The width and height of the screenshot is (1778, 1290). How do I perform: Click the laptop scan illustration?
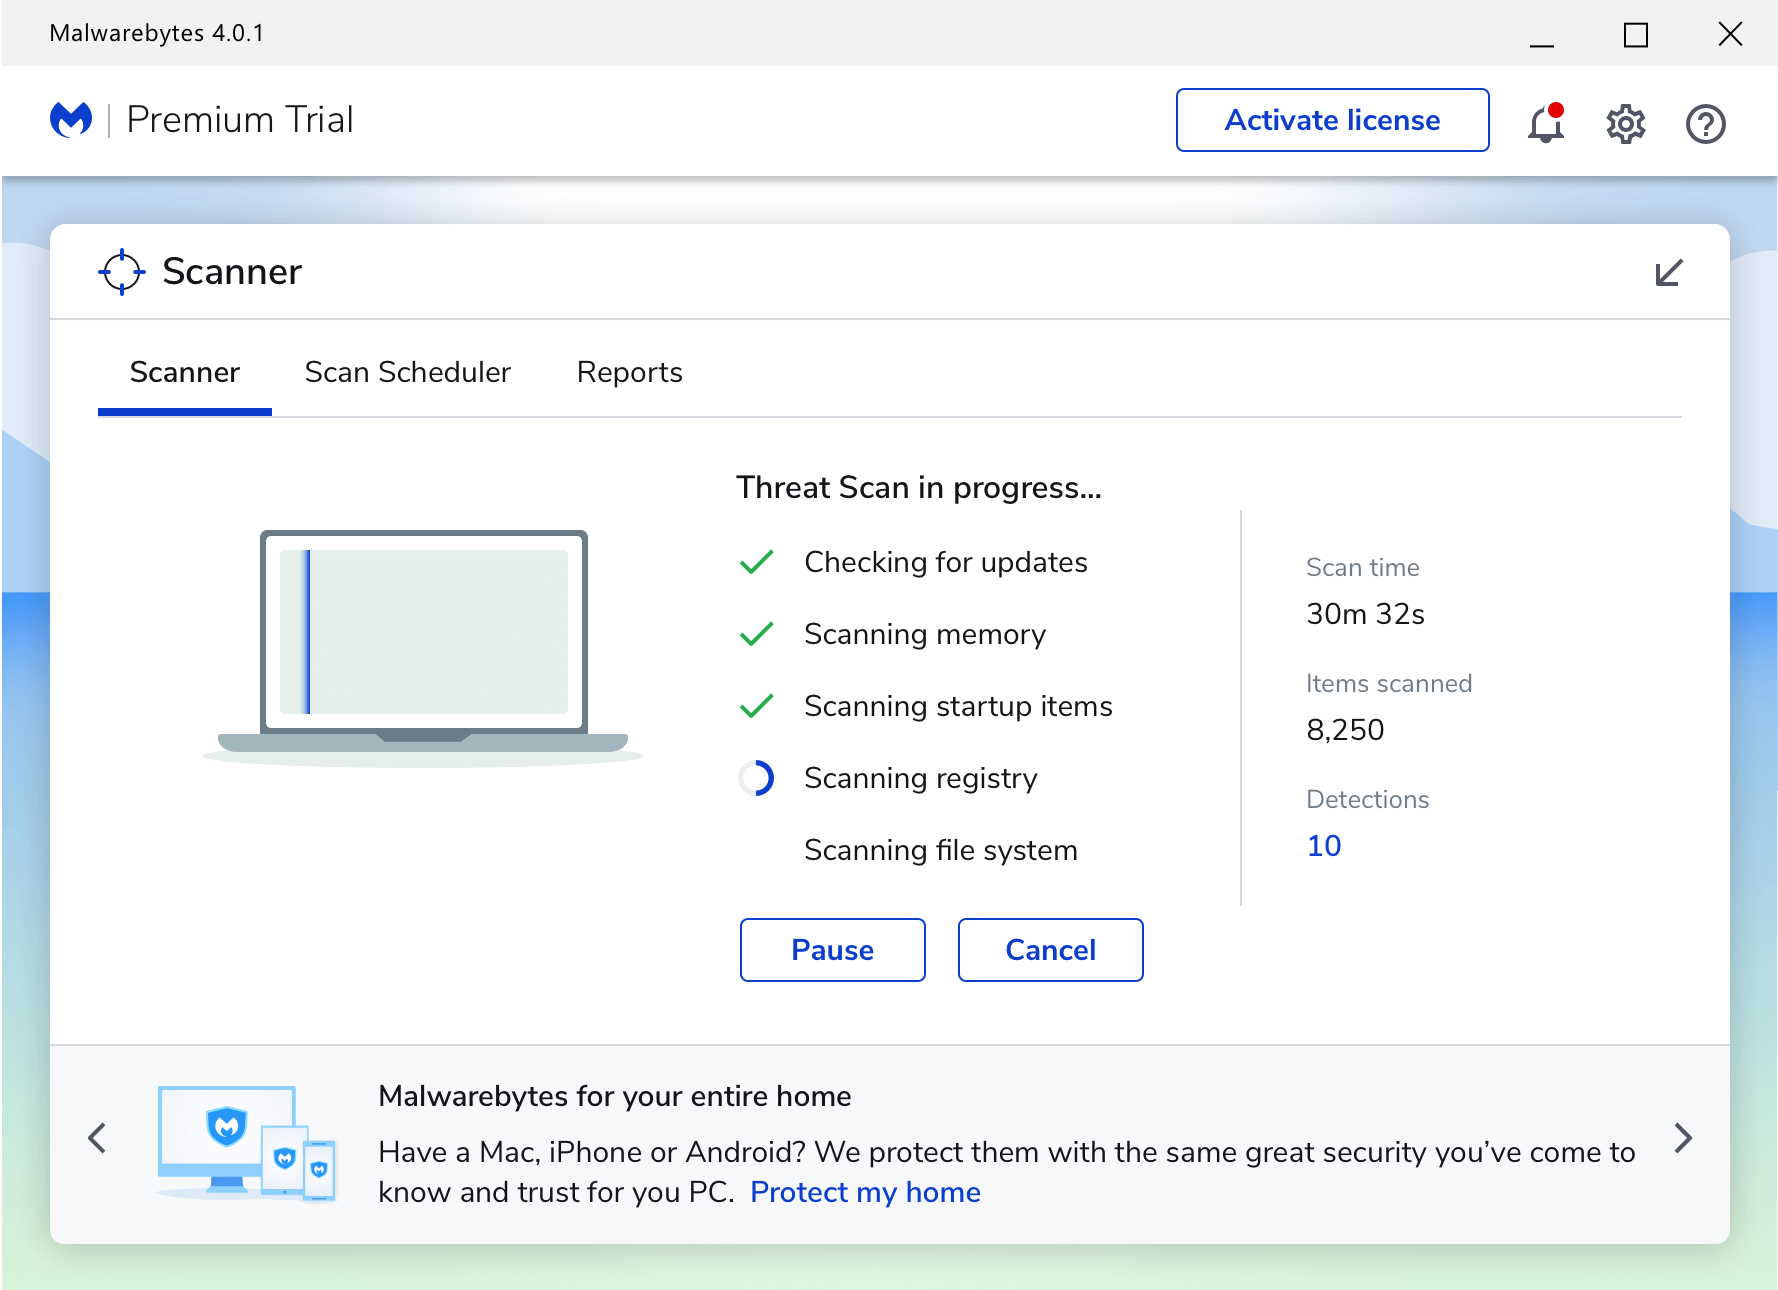pos(423,647)
